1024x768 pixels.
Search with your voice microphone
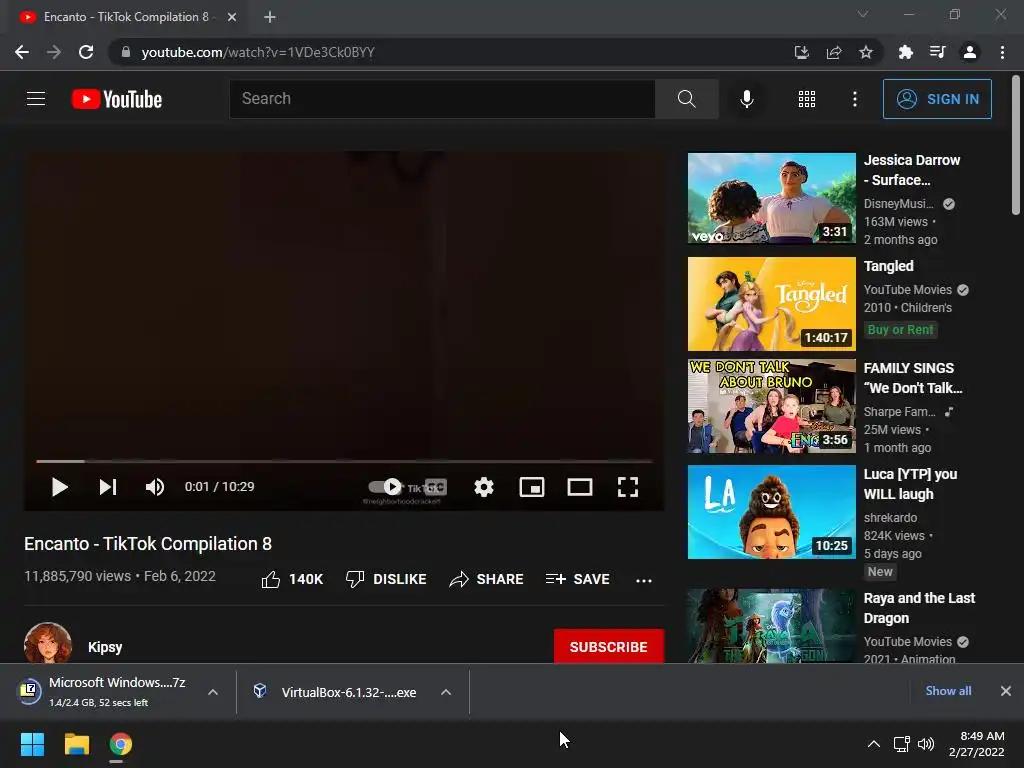[746, 99]
